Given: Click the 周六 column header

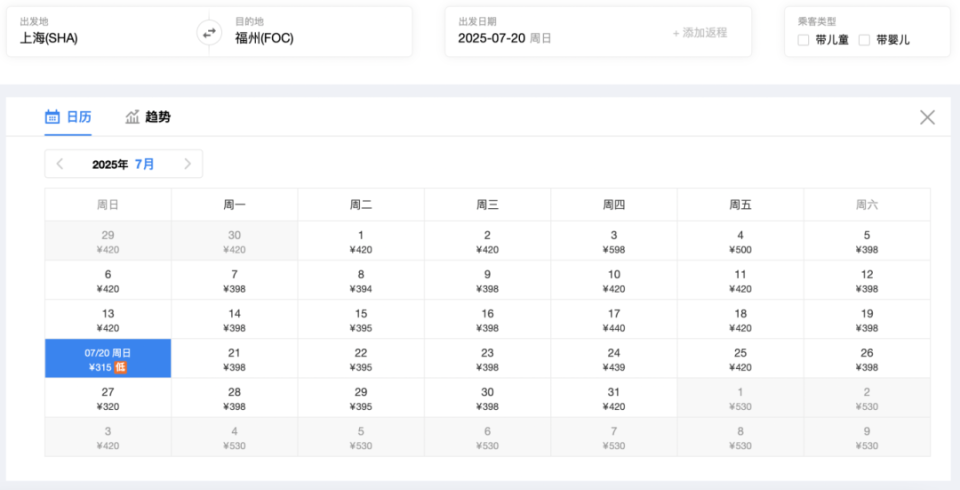Looking at the screenshot, I should 867,205.
